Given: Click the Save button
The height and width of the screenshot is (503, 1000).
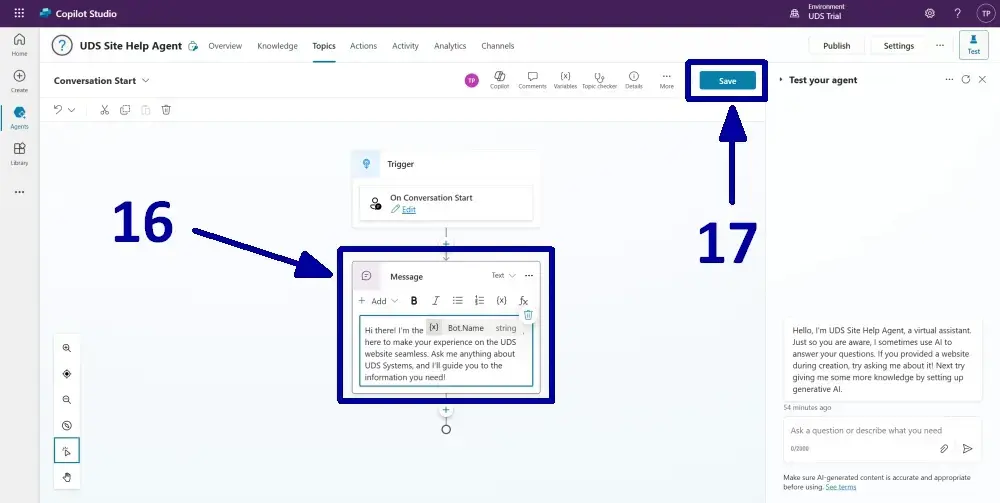Looking at the screenshot, I should [728, 80].
